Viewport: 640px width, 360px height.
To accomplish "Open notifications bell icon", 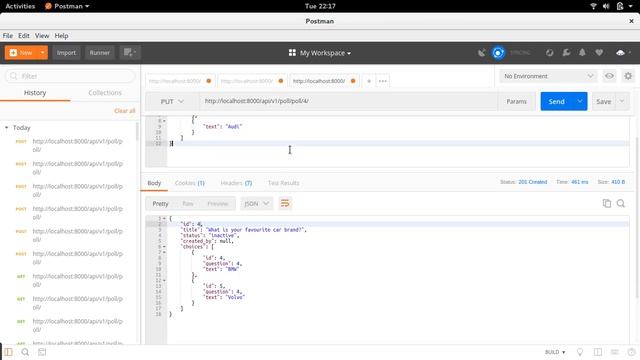I will click(x=582, y=53).
